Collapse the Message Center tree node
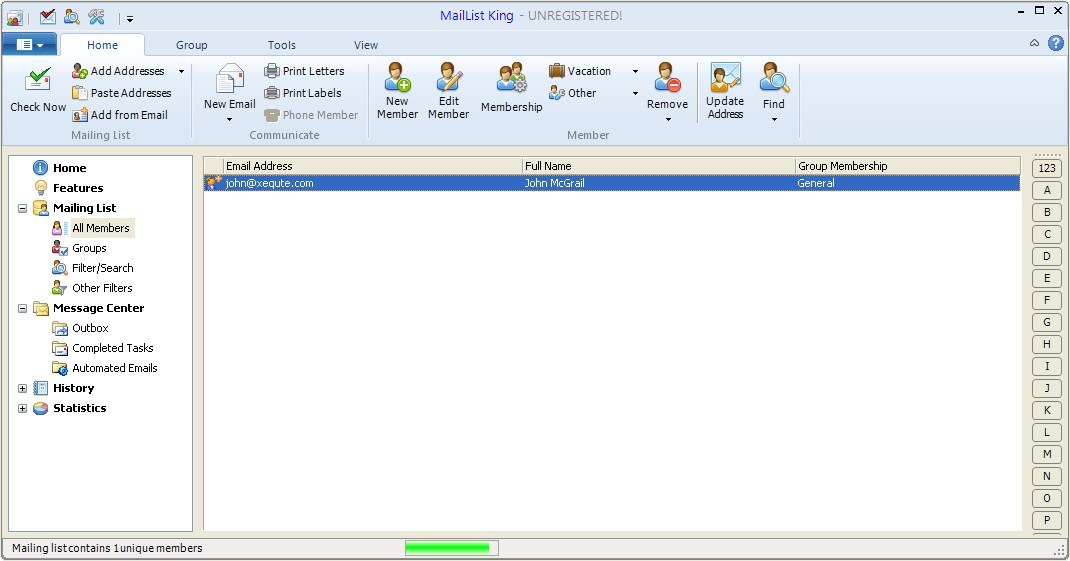Image resolution: width=1070 pixels, height=561 pixels. point(23,308)
